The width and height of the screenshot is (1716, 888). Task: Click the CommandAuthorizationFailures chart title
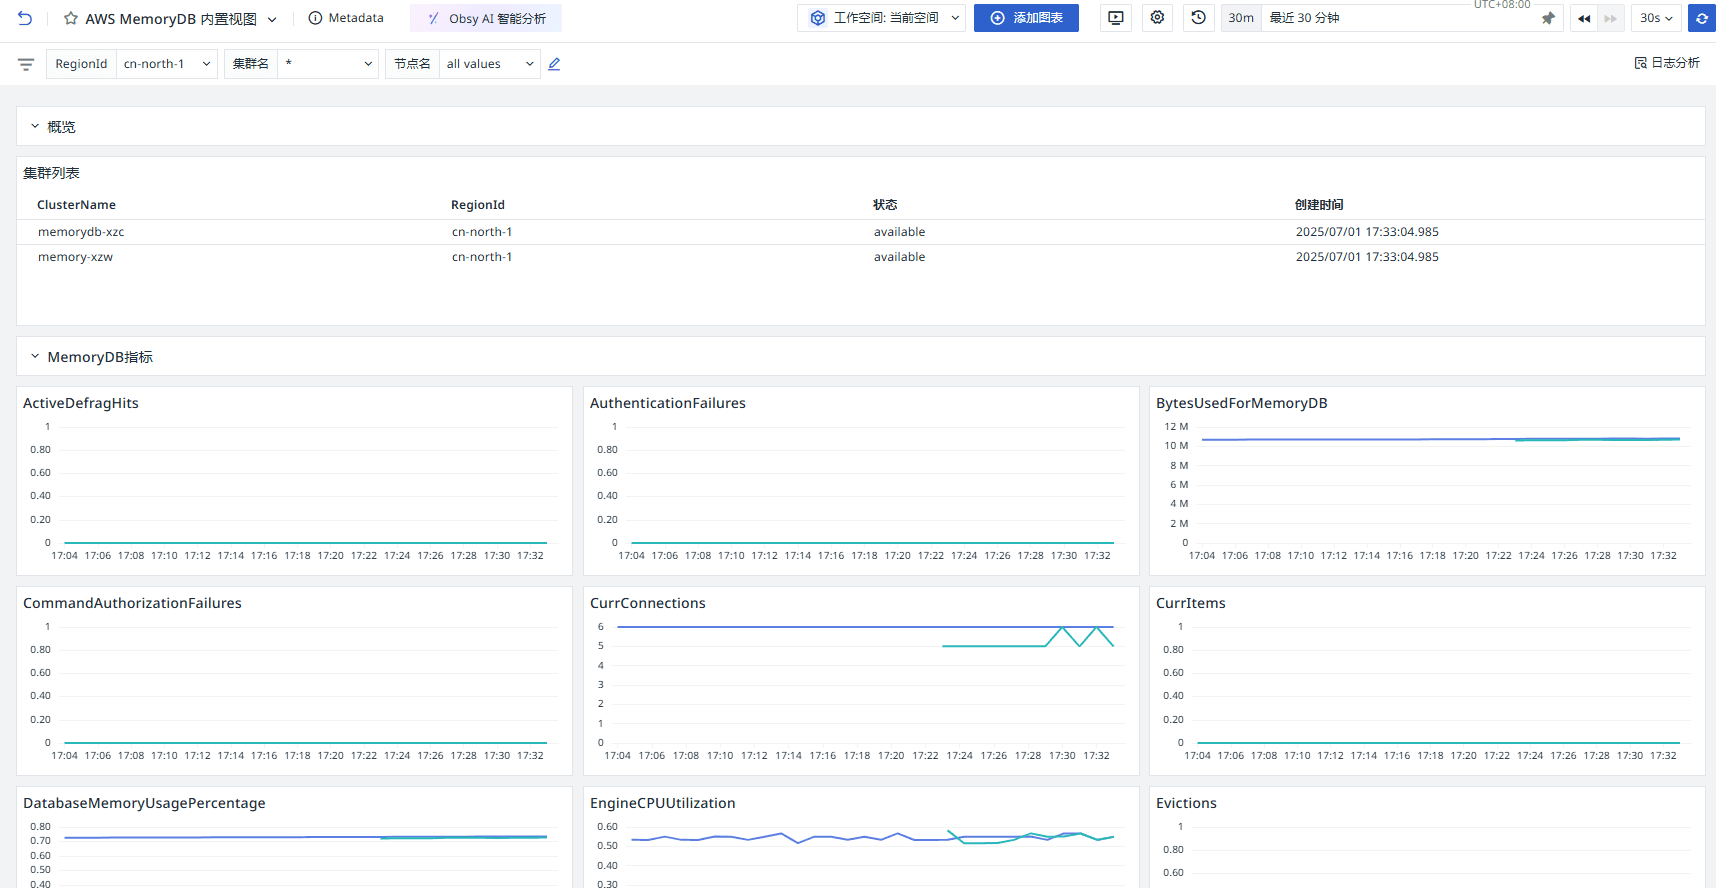tap(132, 603)
